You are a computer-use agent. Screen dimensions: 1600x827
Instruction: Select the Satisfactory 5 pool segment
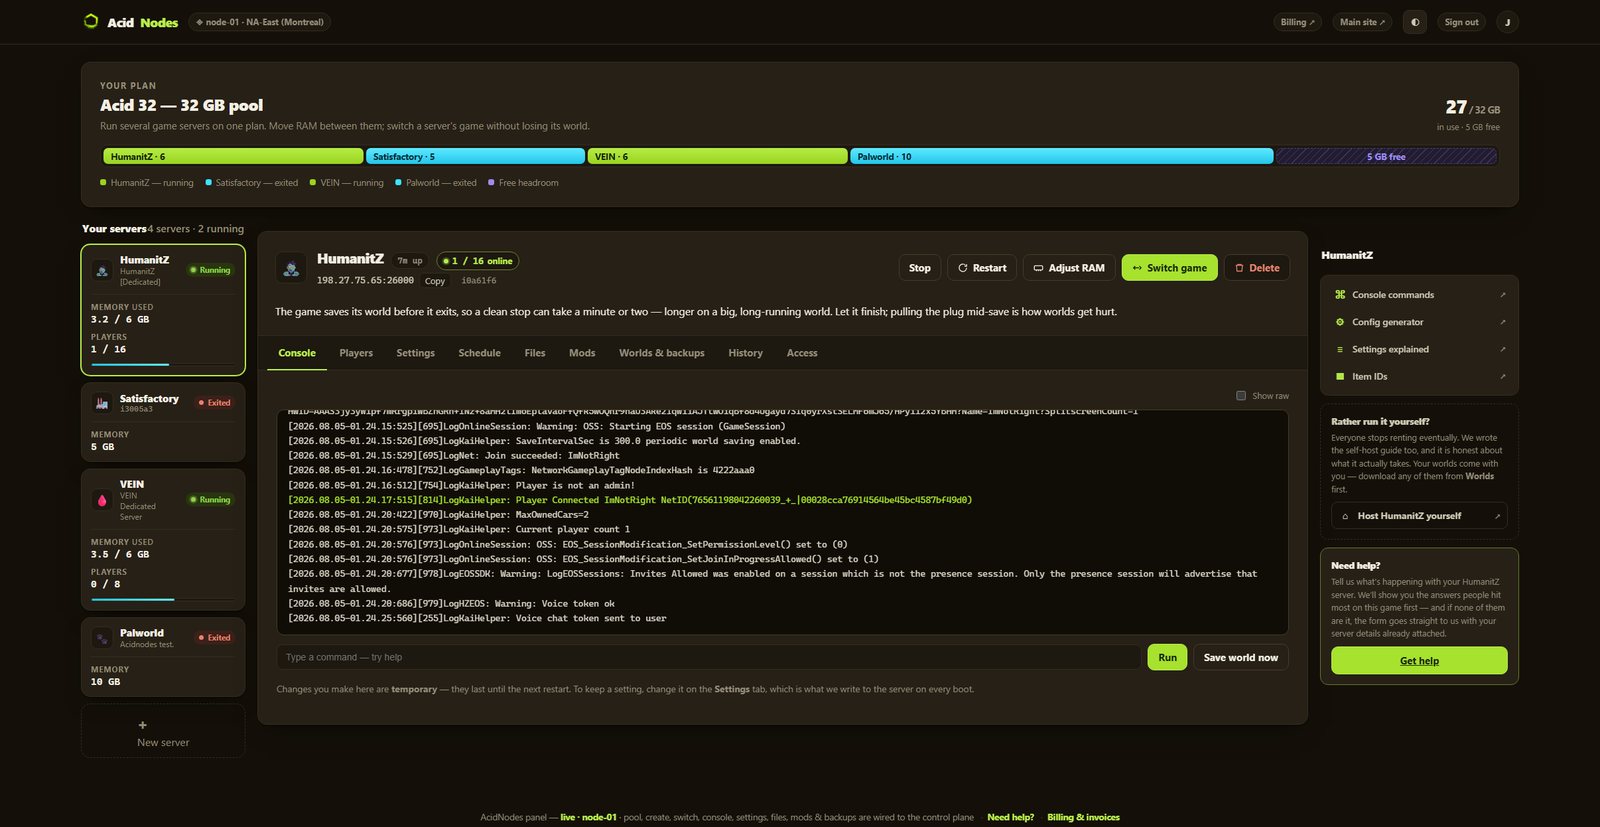[475, 156]
